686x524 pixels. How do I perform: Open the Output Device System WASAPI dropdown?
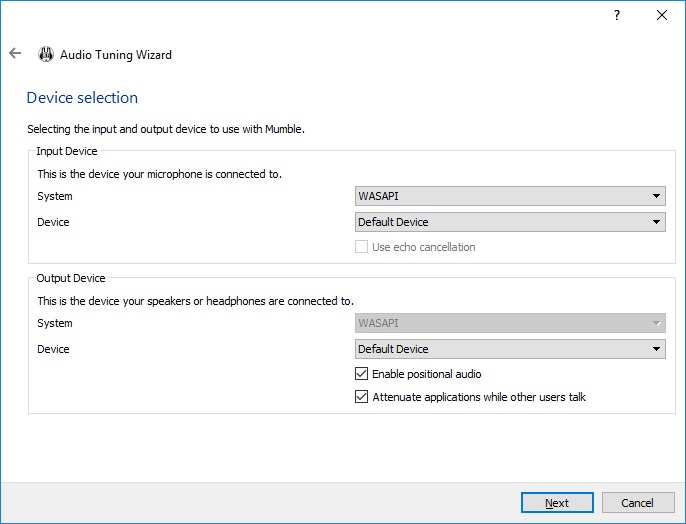click(510, 323)
